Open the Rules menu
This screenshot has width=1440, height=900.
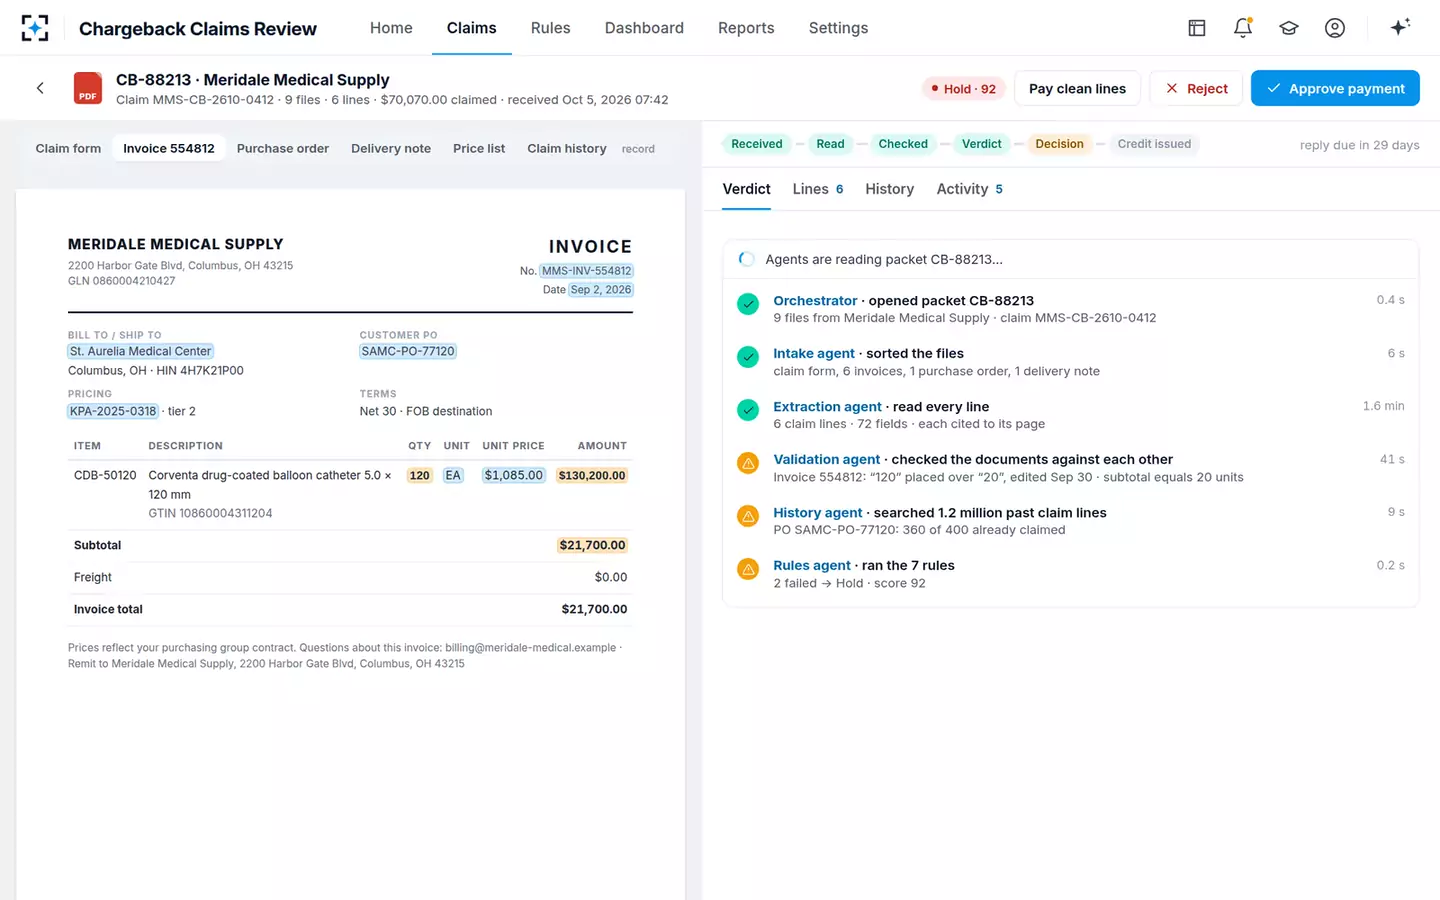click(x=551, y=28)
